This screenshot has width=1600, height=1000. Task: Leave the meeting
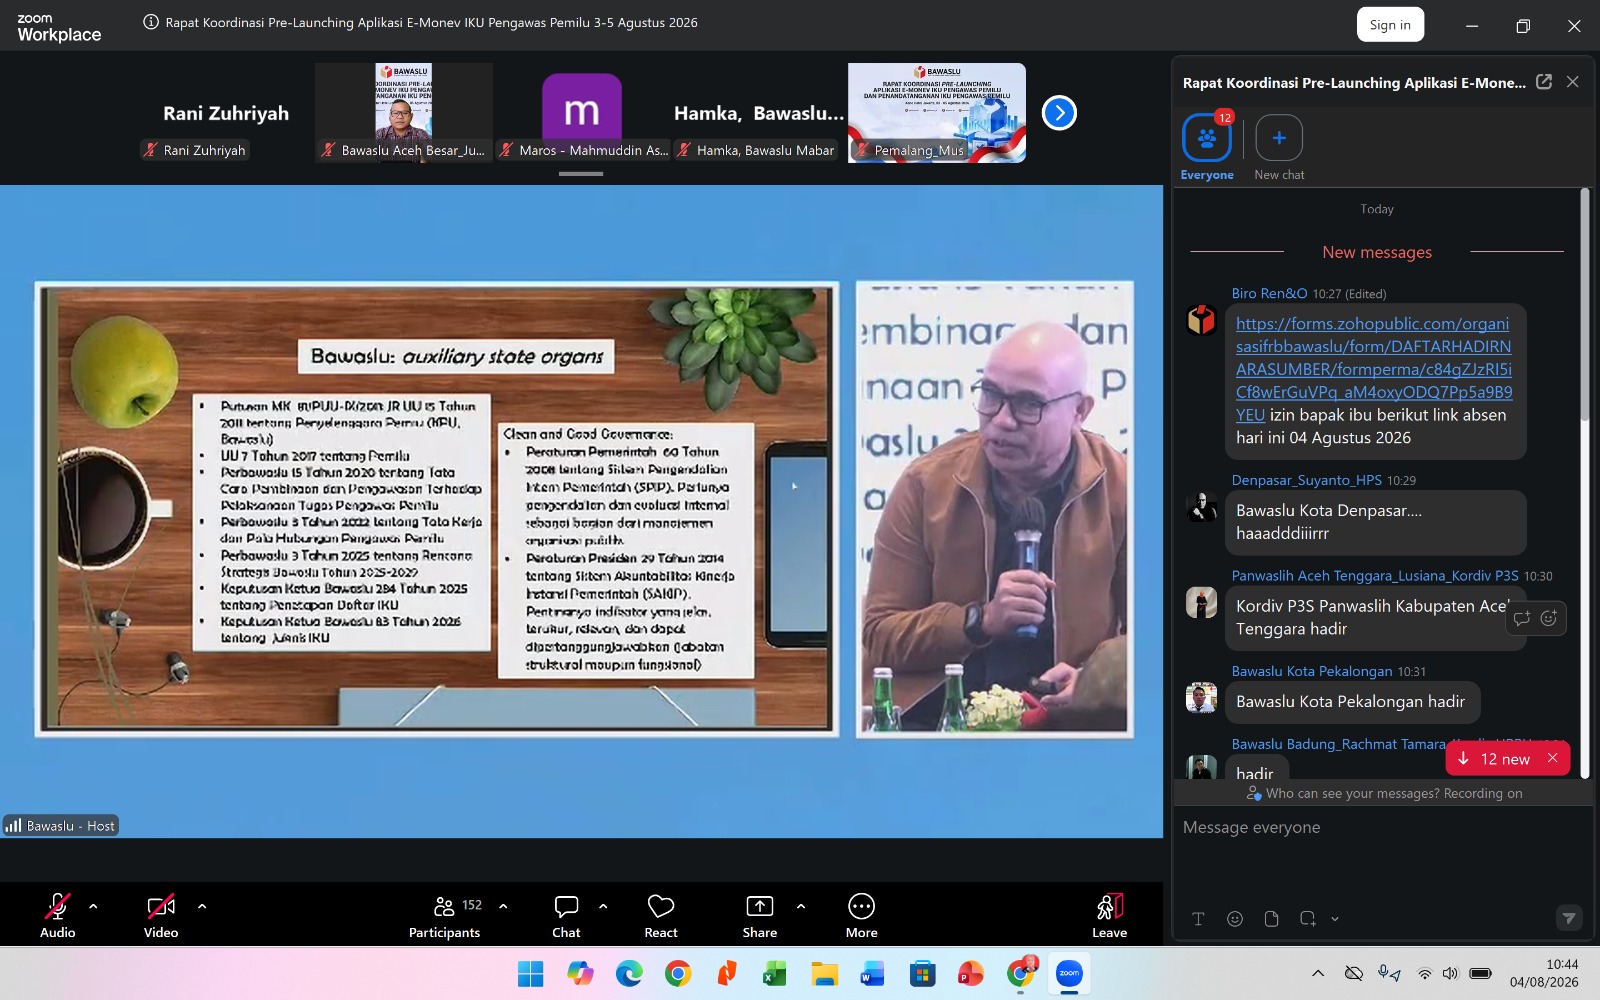(1109, 915)
